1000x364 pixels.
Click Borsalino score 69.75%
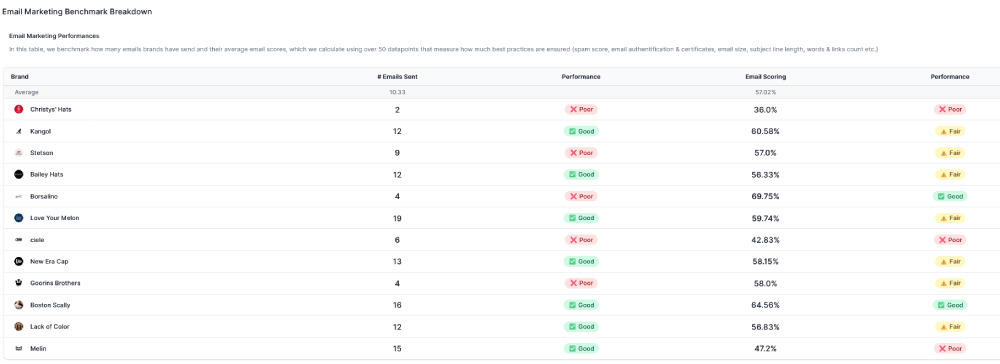tap(765, 196)
